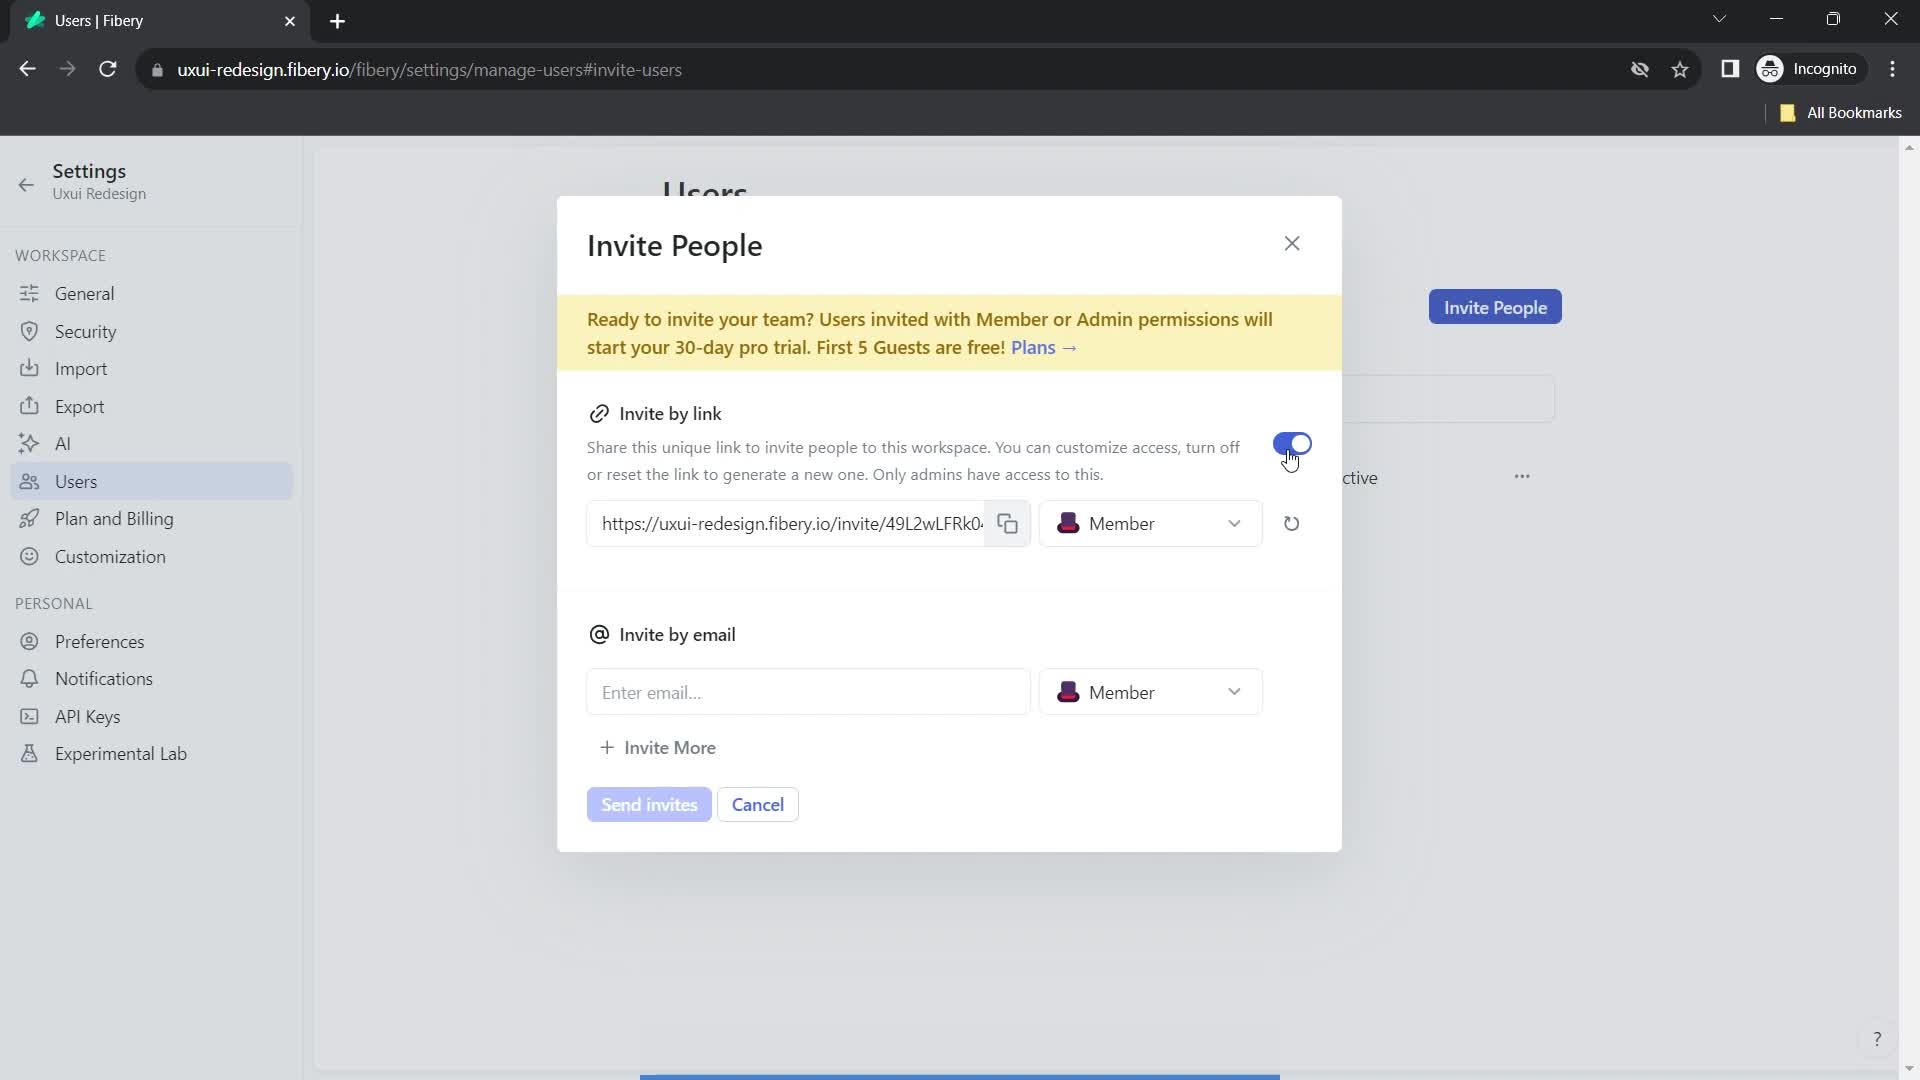Click the Invite by email at-sign icon
The height and width of the screenshot is (1080, 1920).
(x=599, y=635)
